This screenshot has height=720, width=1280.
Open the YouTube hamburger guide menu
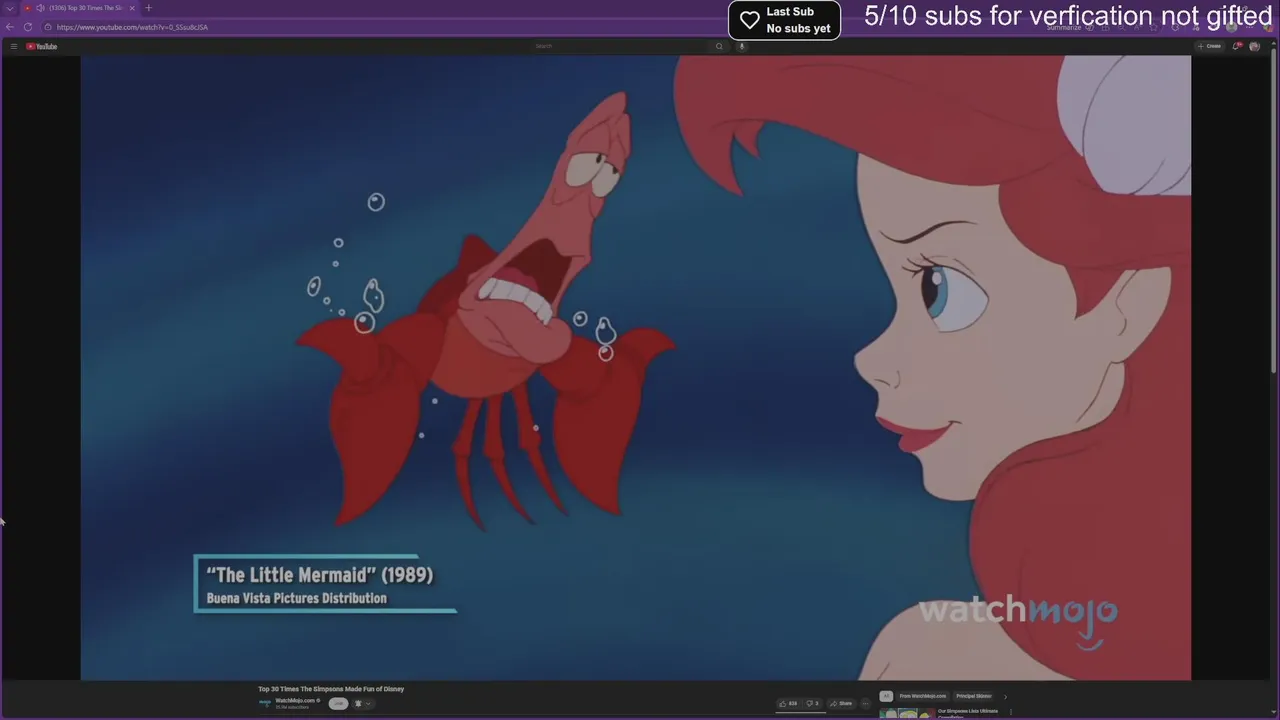[x=13, y=46]
